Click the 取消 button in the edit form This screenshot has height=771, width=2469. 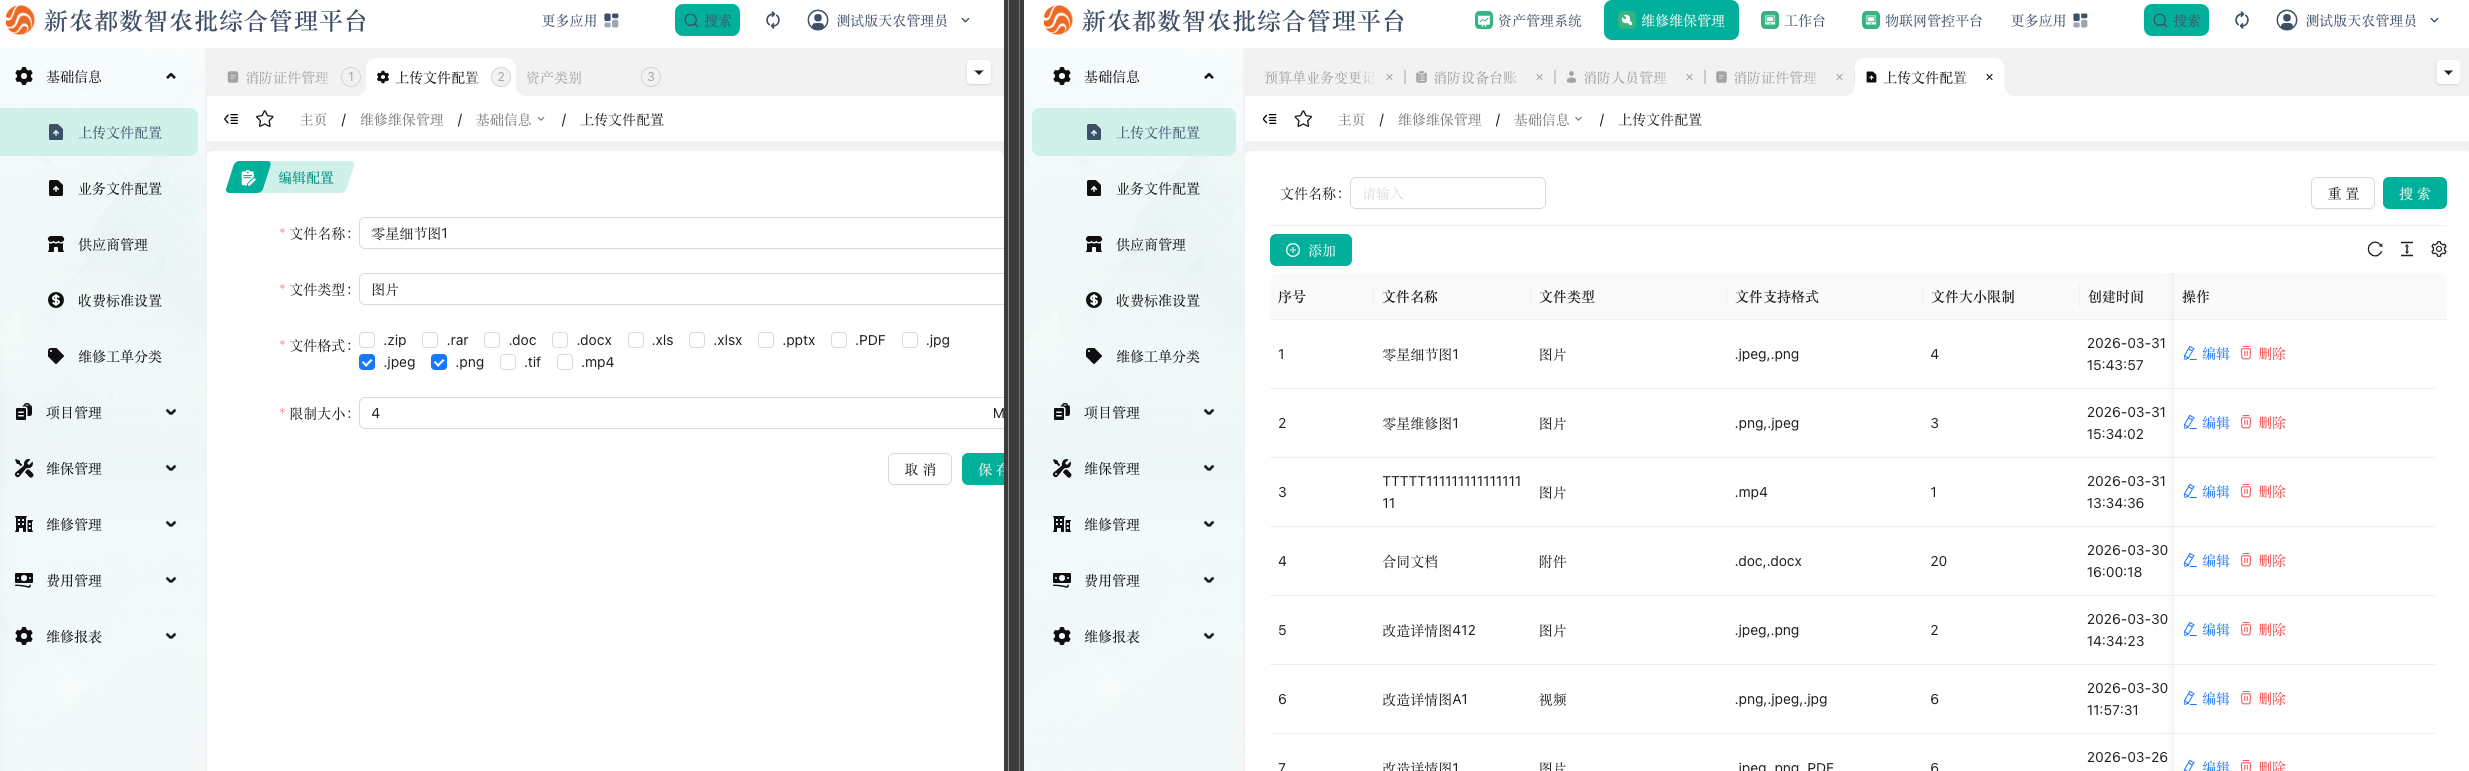tap(919, 470)
